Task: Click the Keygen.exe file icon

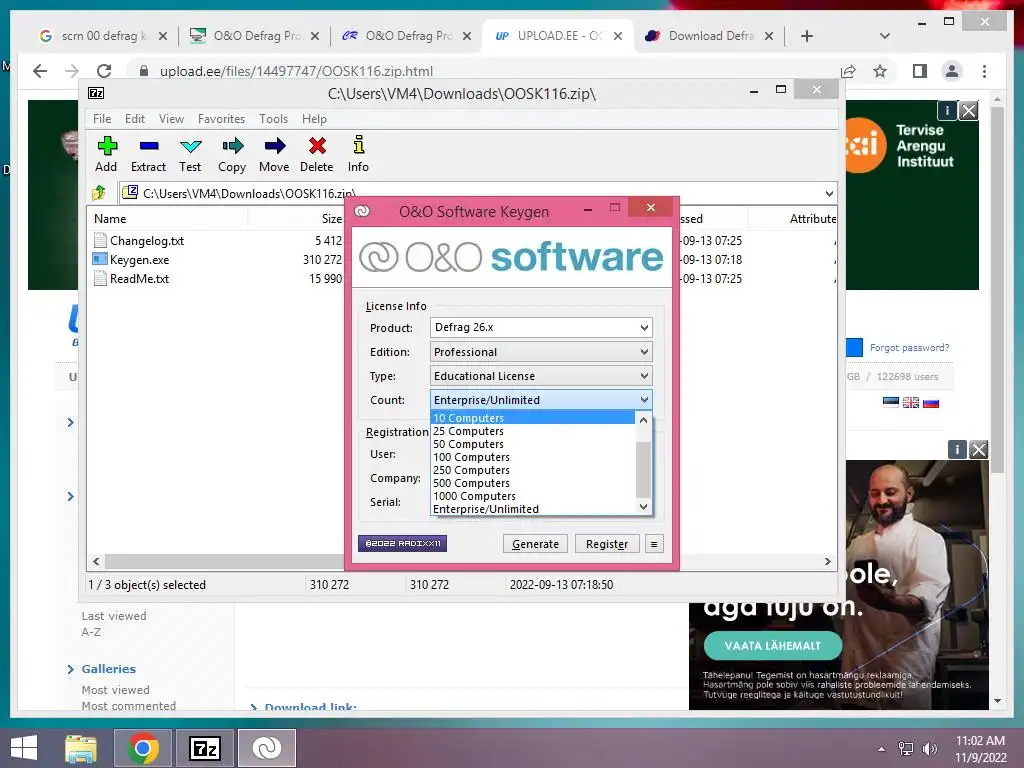Action: click(100, 259)
